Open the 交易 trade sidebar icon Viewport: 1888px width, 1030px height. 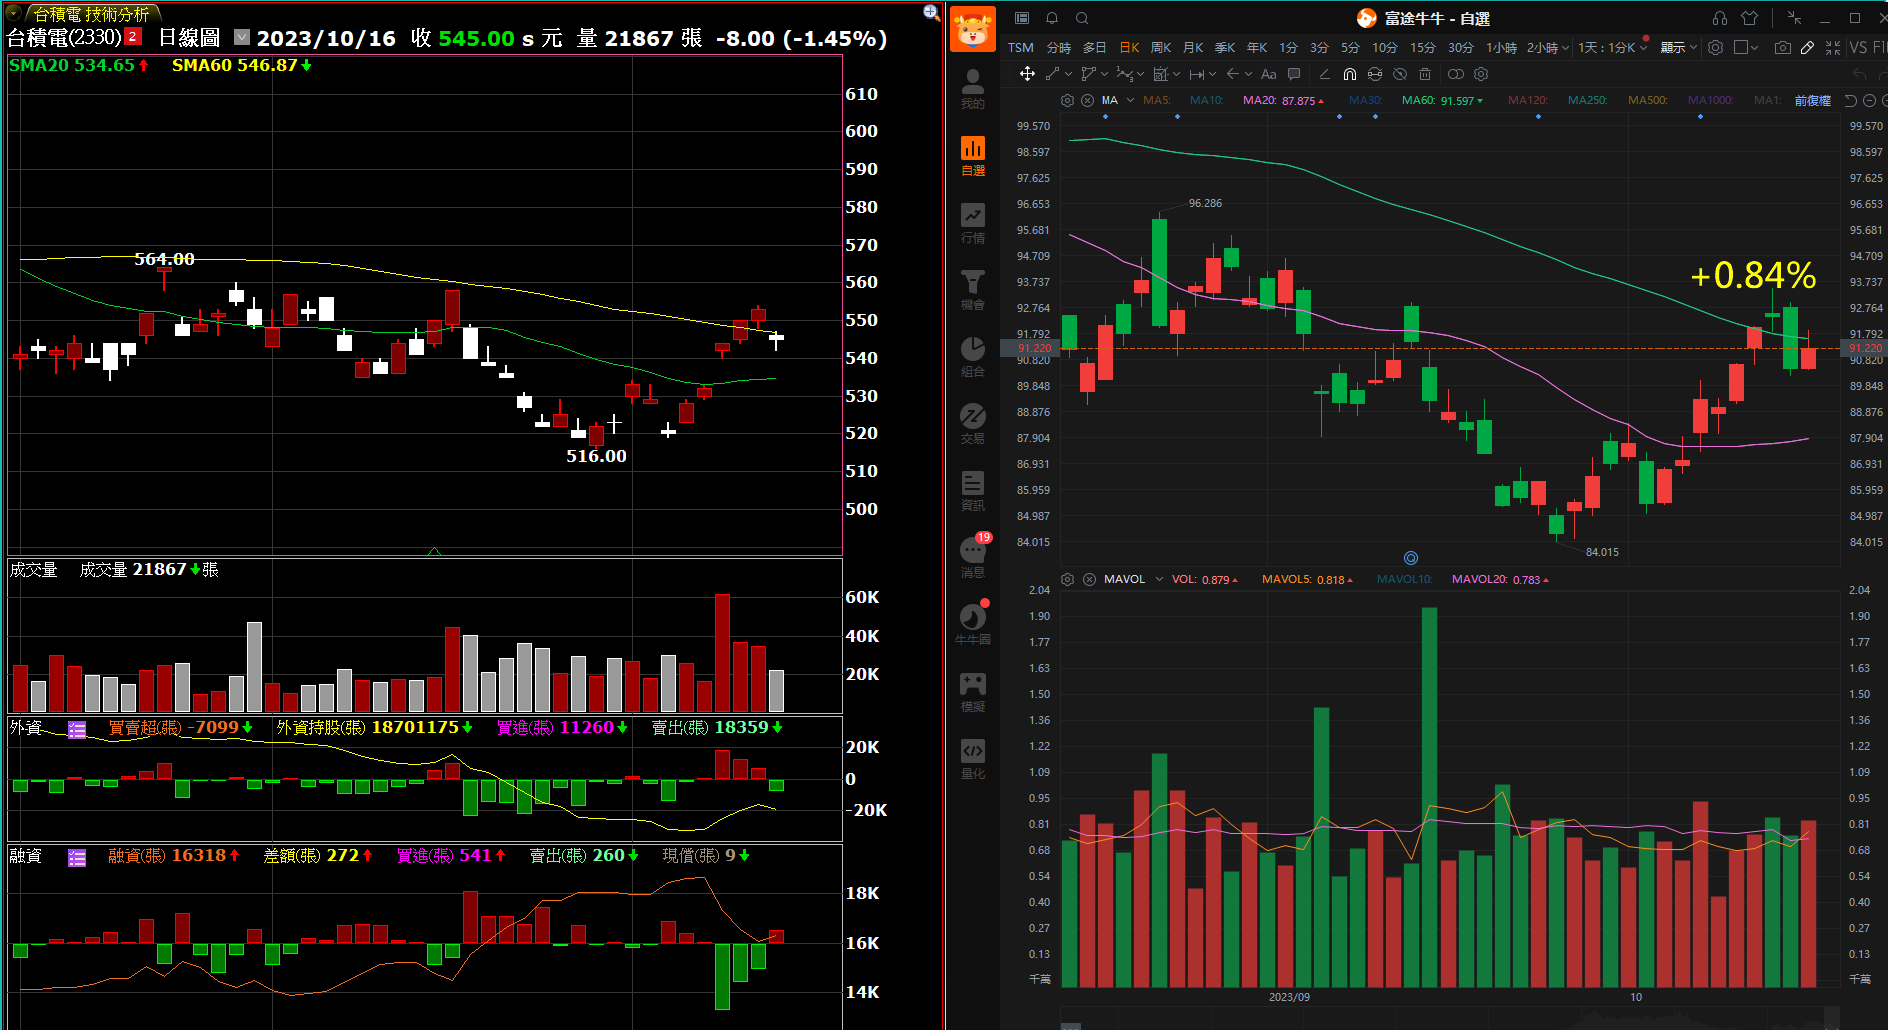(972, 424)
